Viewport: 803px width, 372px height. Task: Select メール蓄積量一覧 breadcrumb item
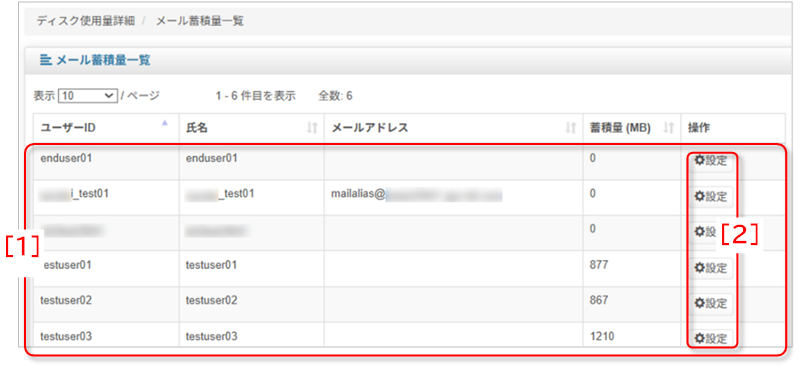click(x=200, y=22)
